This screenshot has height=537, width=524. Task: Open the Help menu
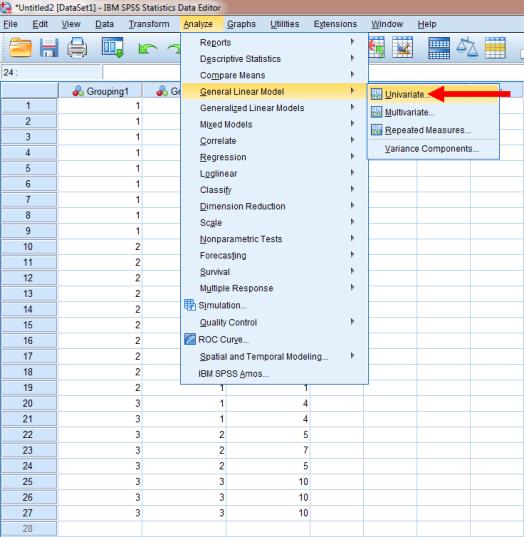pyautogui.click(x=427, y=24)
